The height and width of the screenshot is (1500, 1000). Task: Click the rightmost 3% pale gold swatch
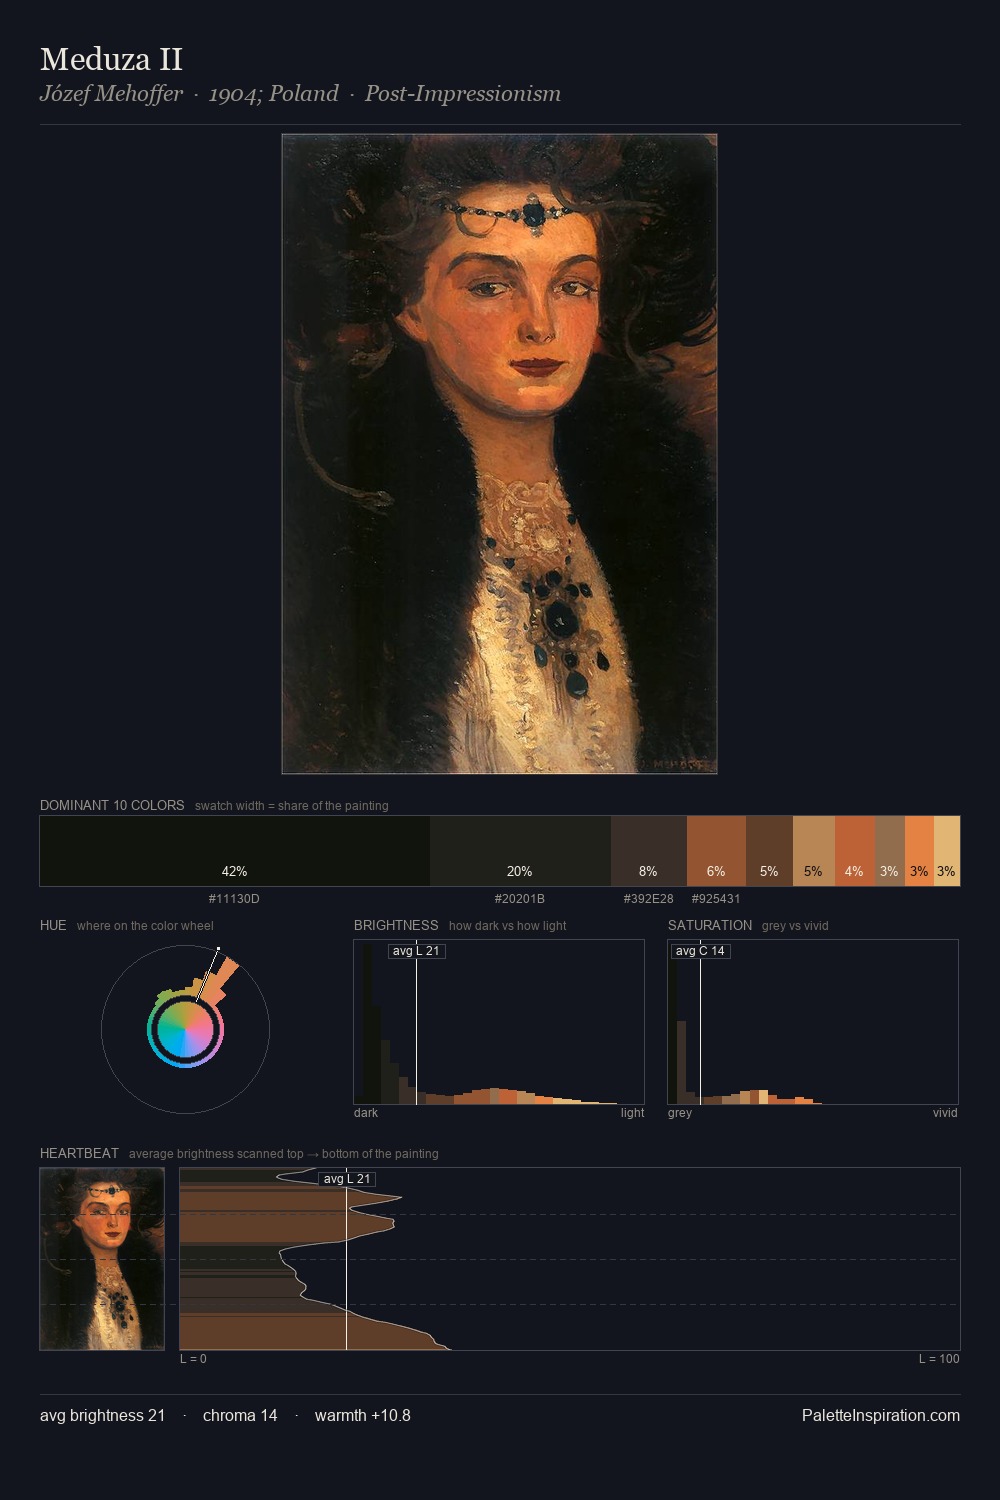[947, 851]
